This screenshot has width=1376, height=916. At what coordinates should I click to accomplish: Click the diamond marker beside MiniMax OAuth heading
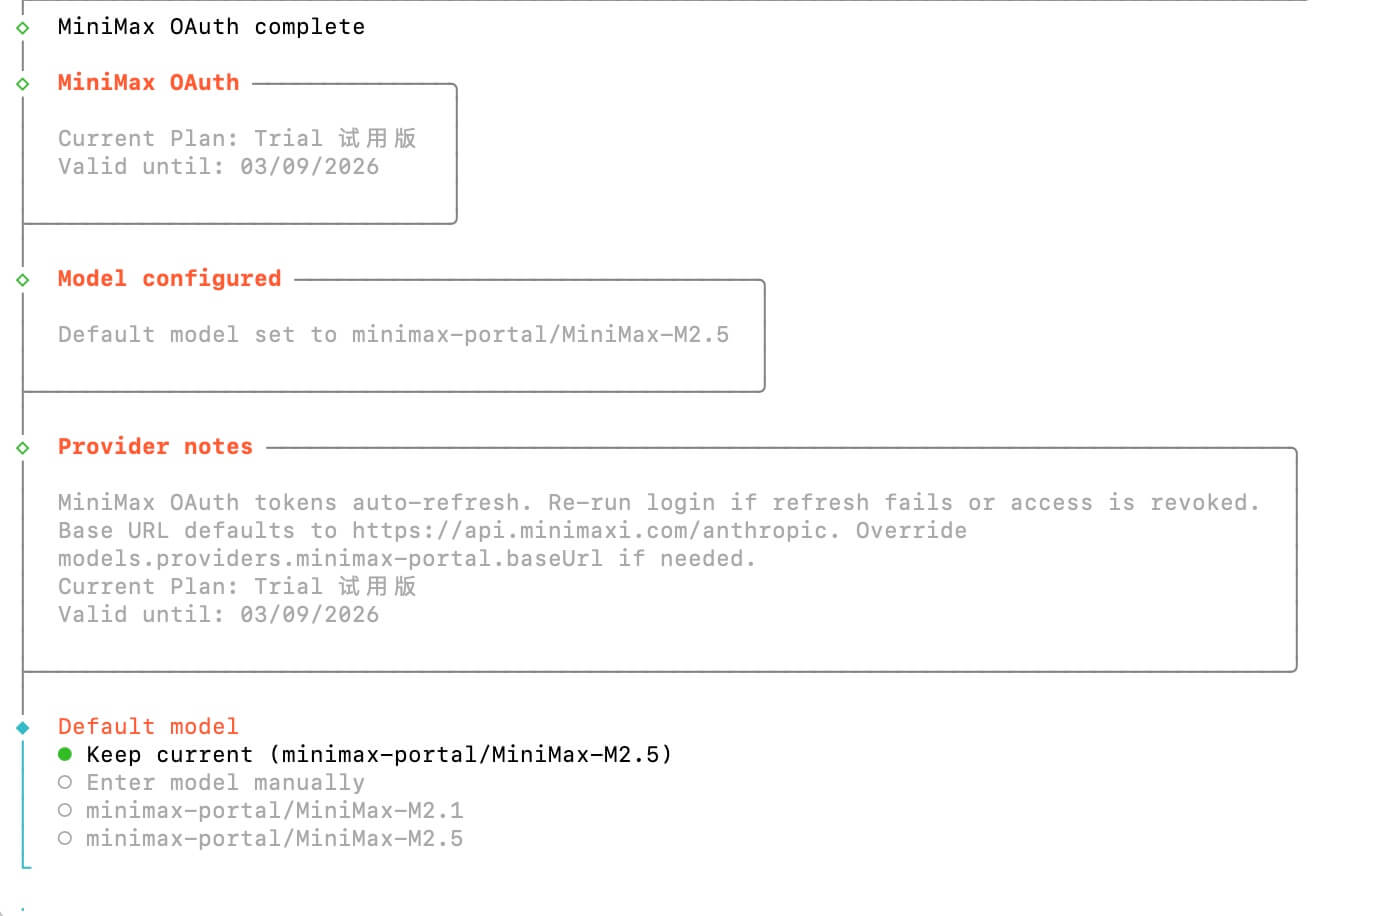23,84
